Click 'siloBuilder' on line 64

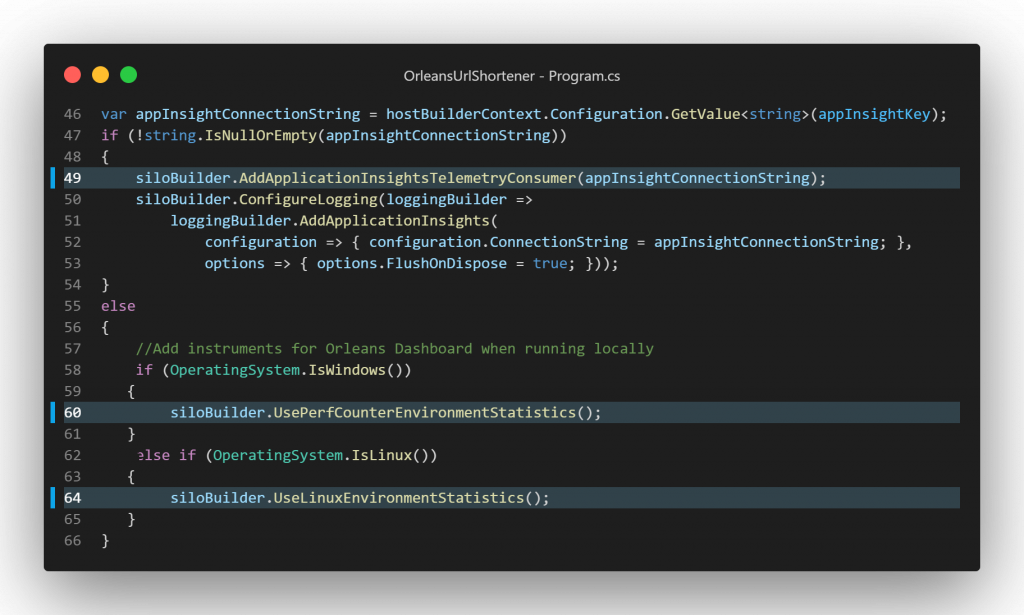217,498
